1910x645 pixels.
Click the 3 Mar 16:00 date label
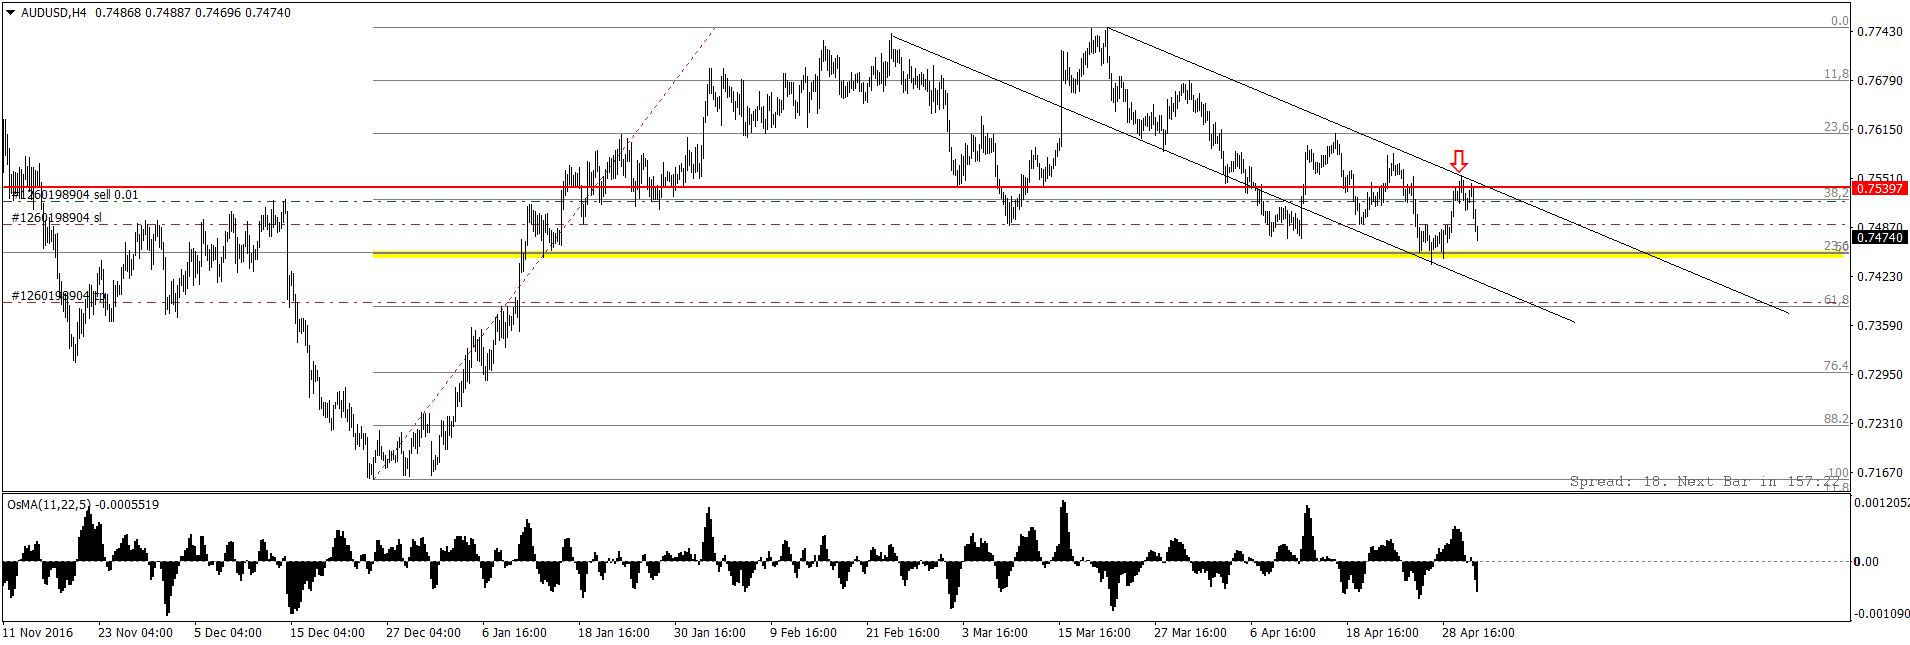pyautogui.click(x=995, y=633)
